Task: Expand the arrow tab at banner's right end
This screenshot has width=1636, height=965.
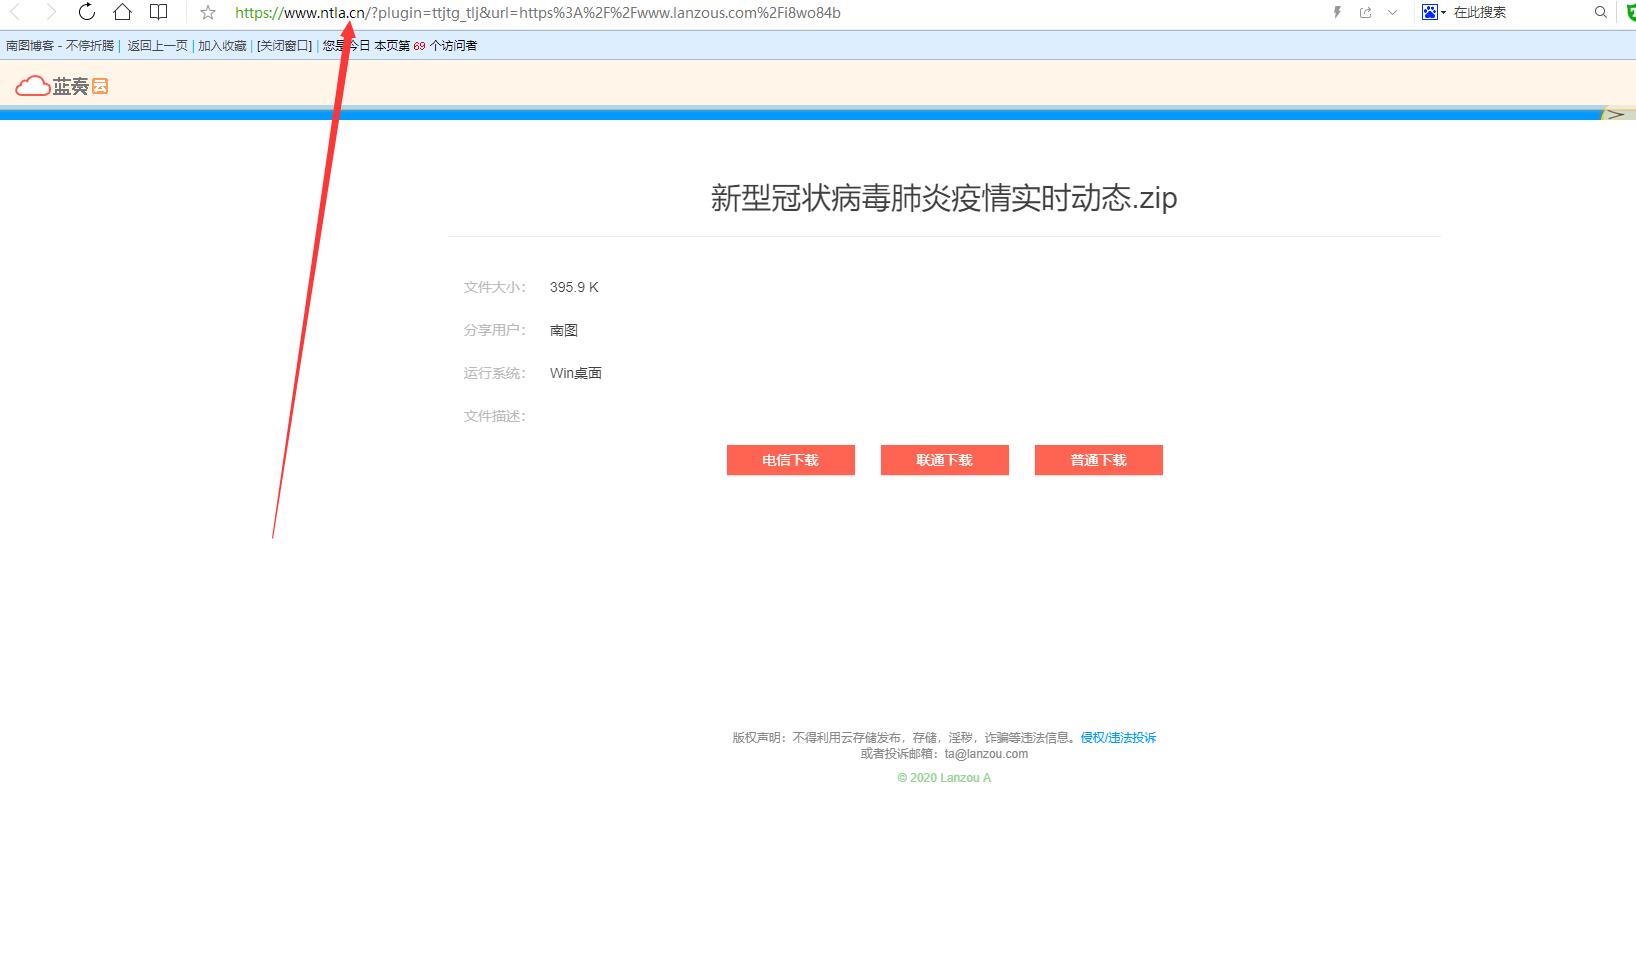Action: (x=1616, y=114)
